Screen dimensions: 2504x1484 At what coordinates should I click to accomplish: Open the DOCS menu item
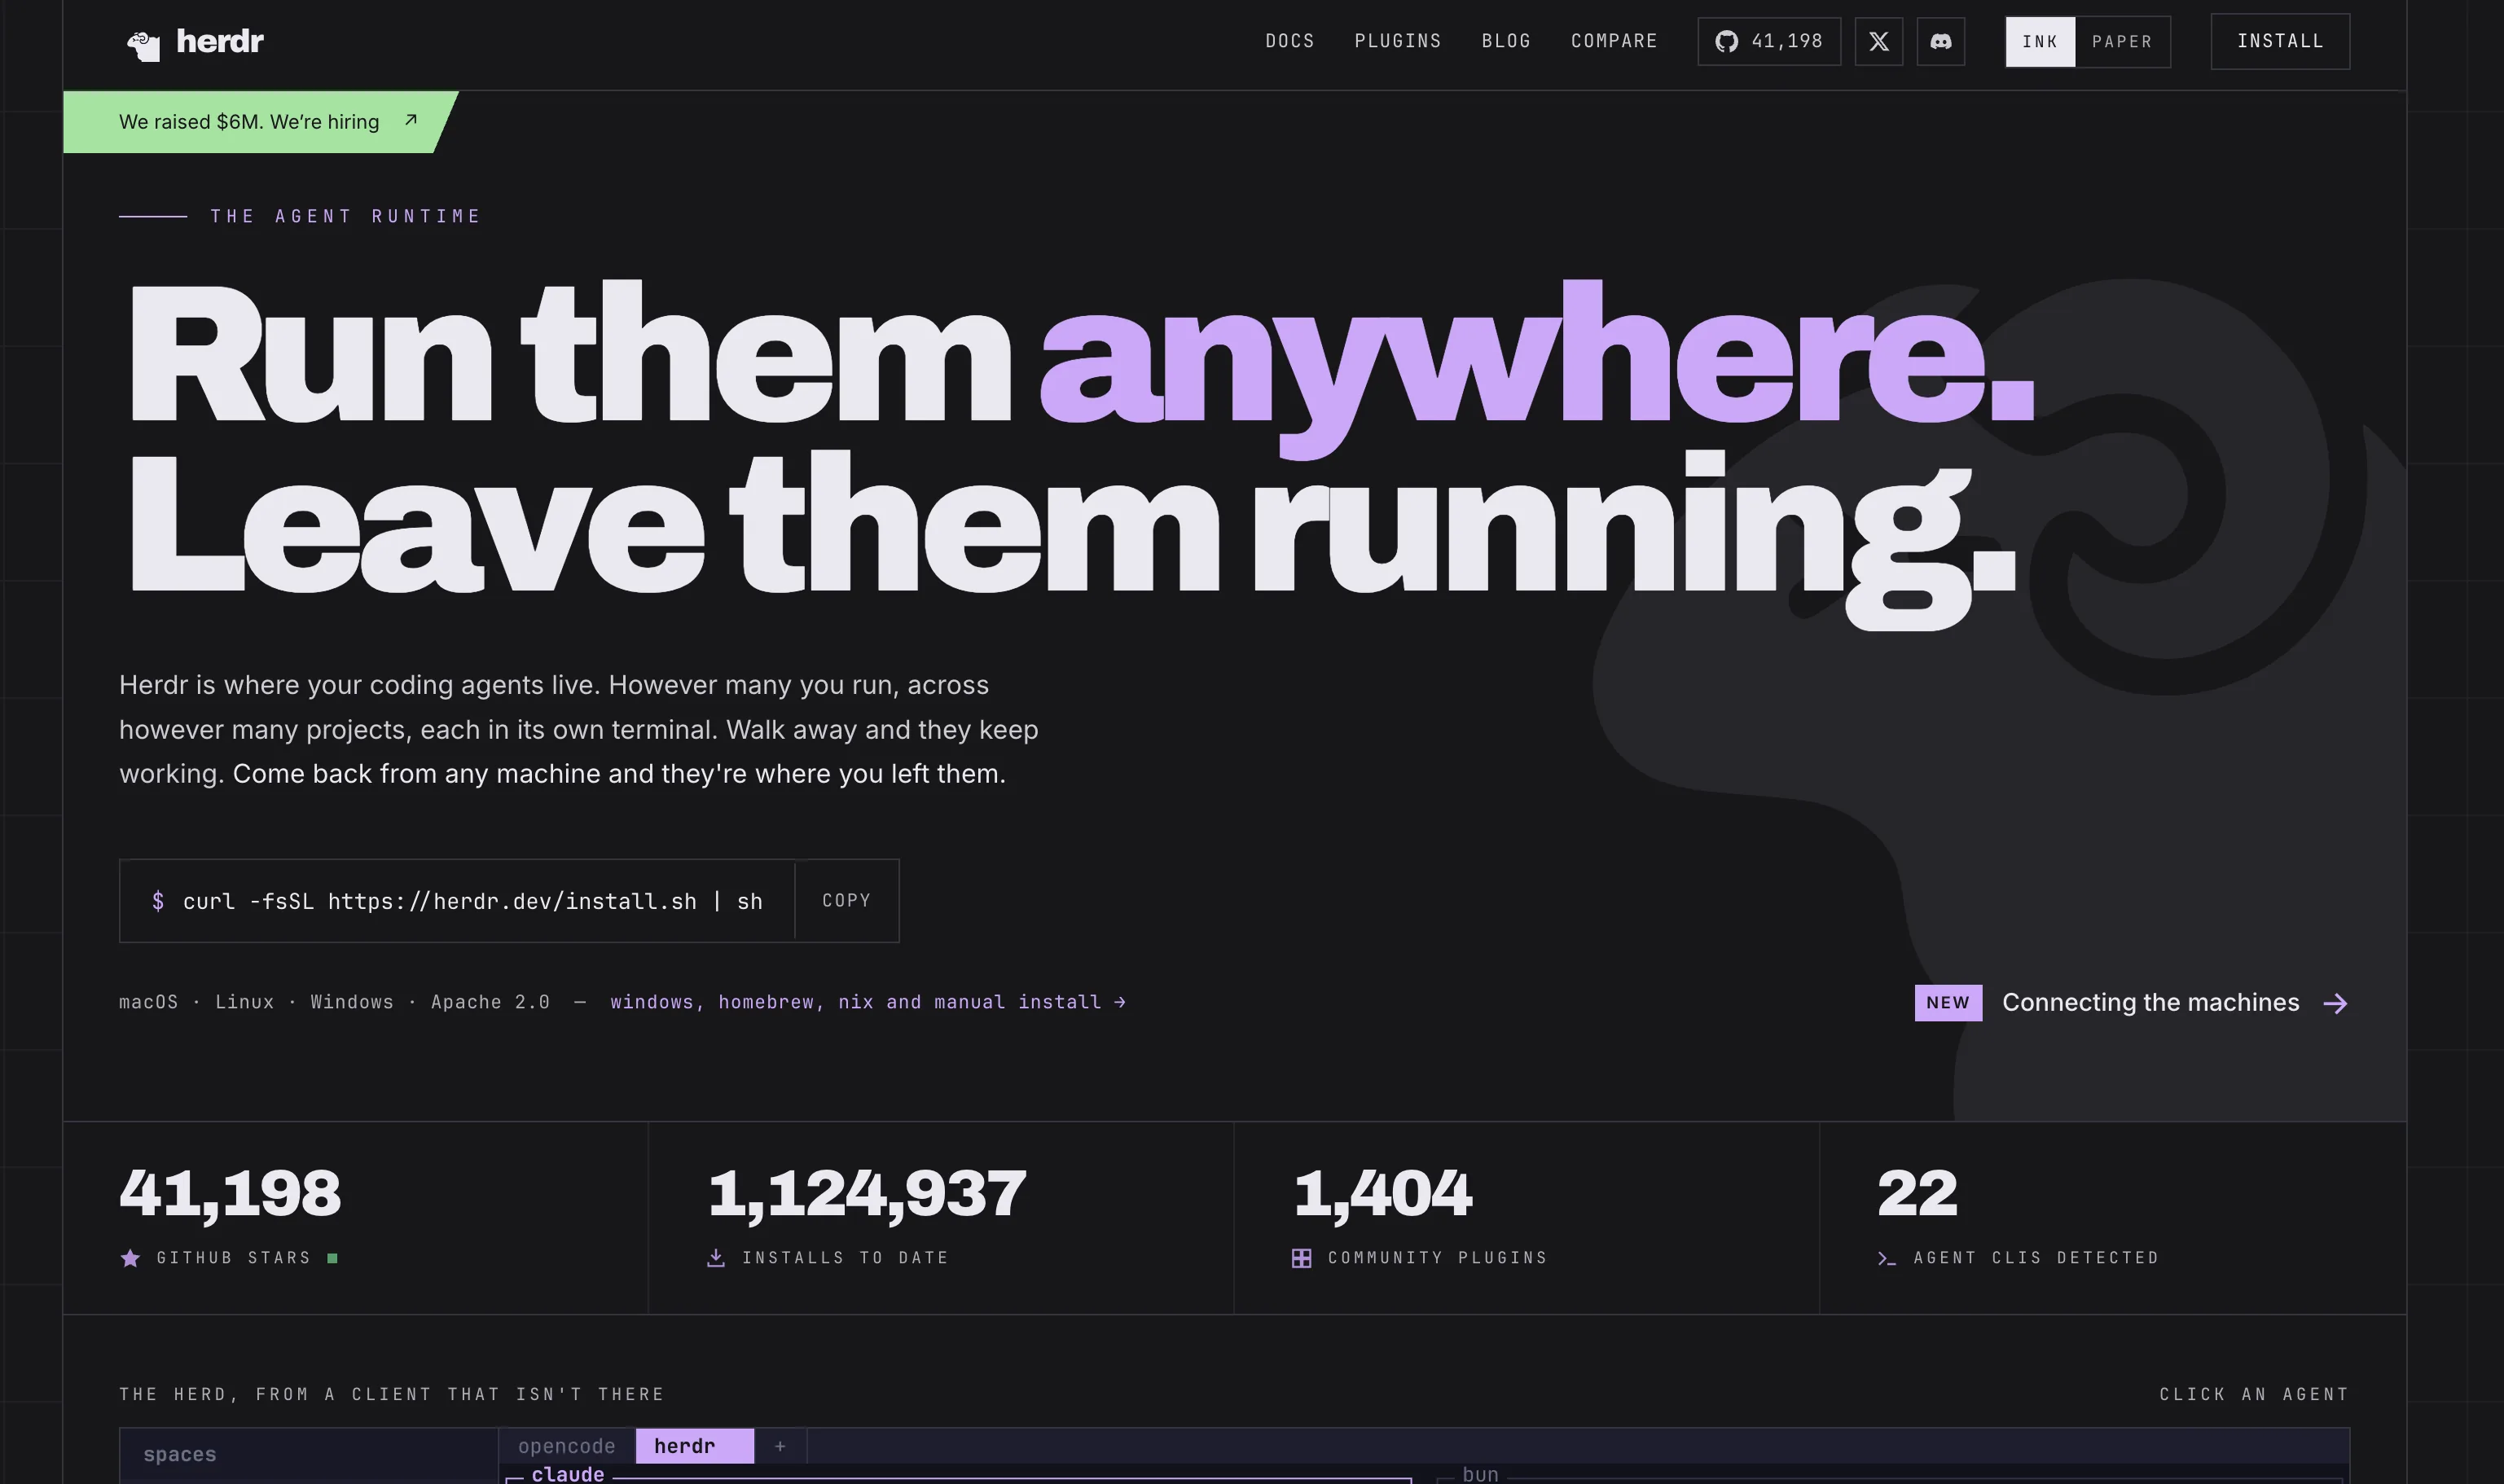tap(1290, 41)
